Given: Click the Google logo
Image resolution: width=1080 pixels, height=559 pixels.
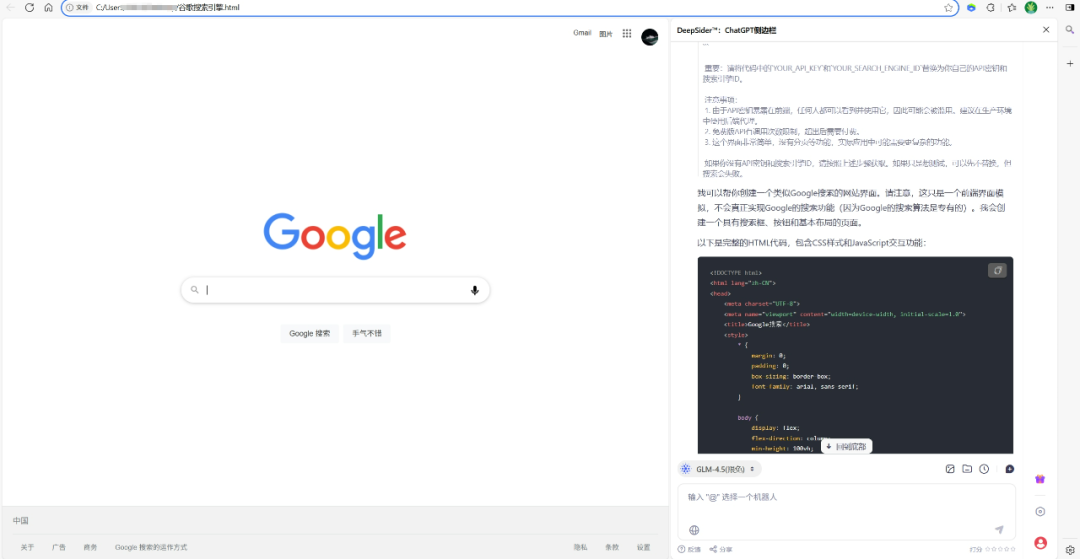Looking at the screenshot, I should (335, 236).
